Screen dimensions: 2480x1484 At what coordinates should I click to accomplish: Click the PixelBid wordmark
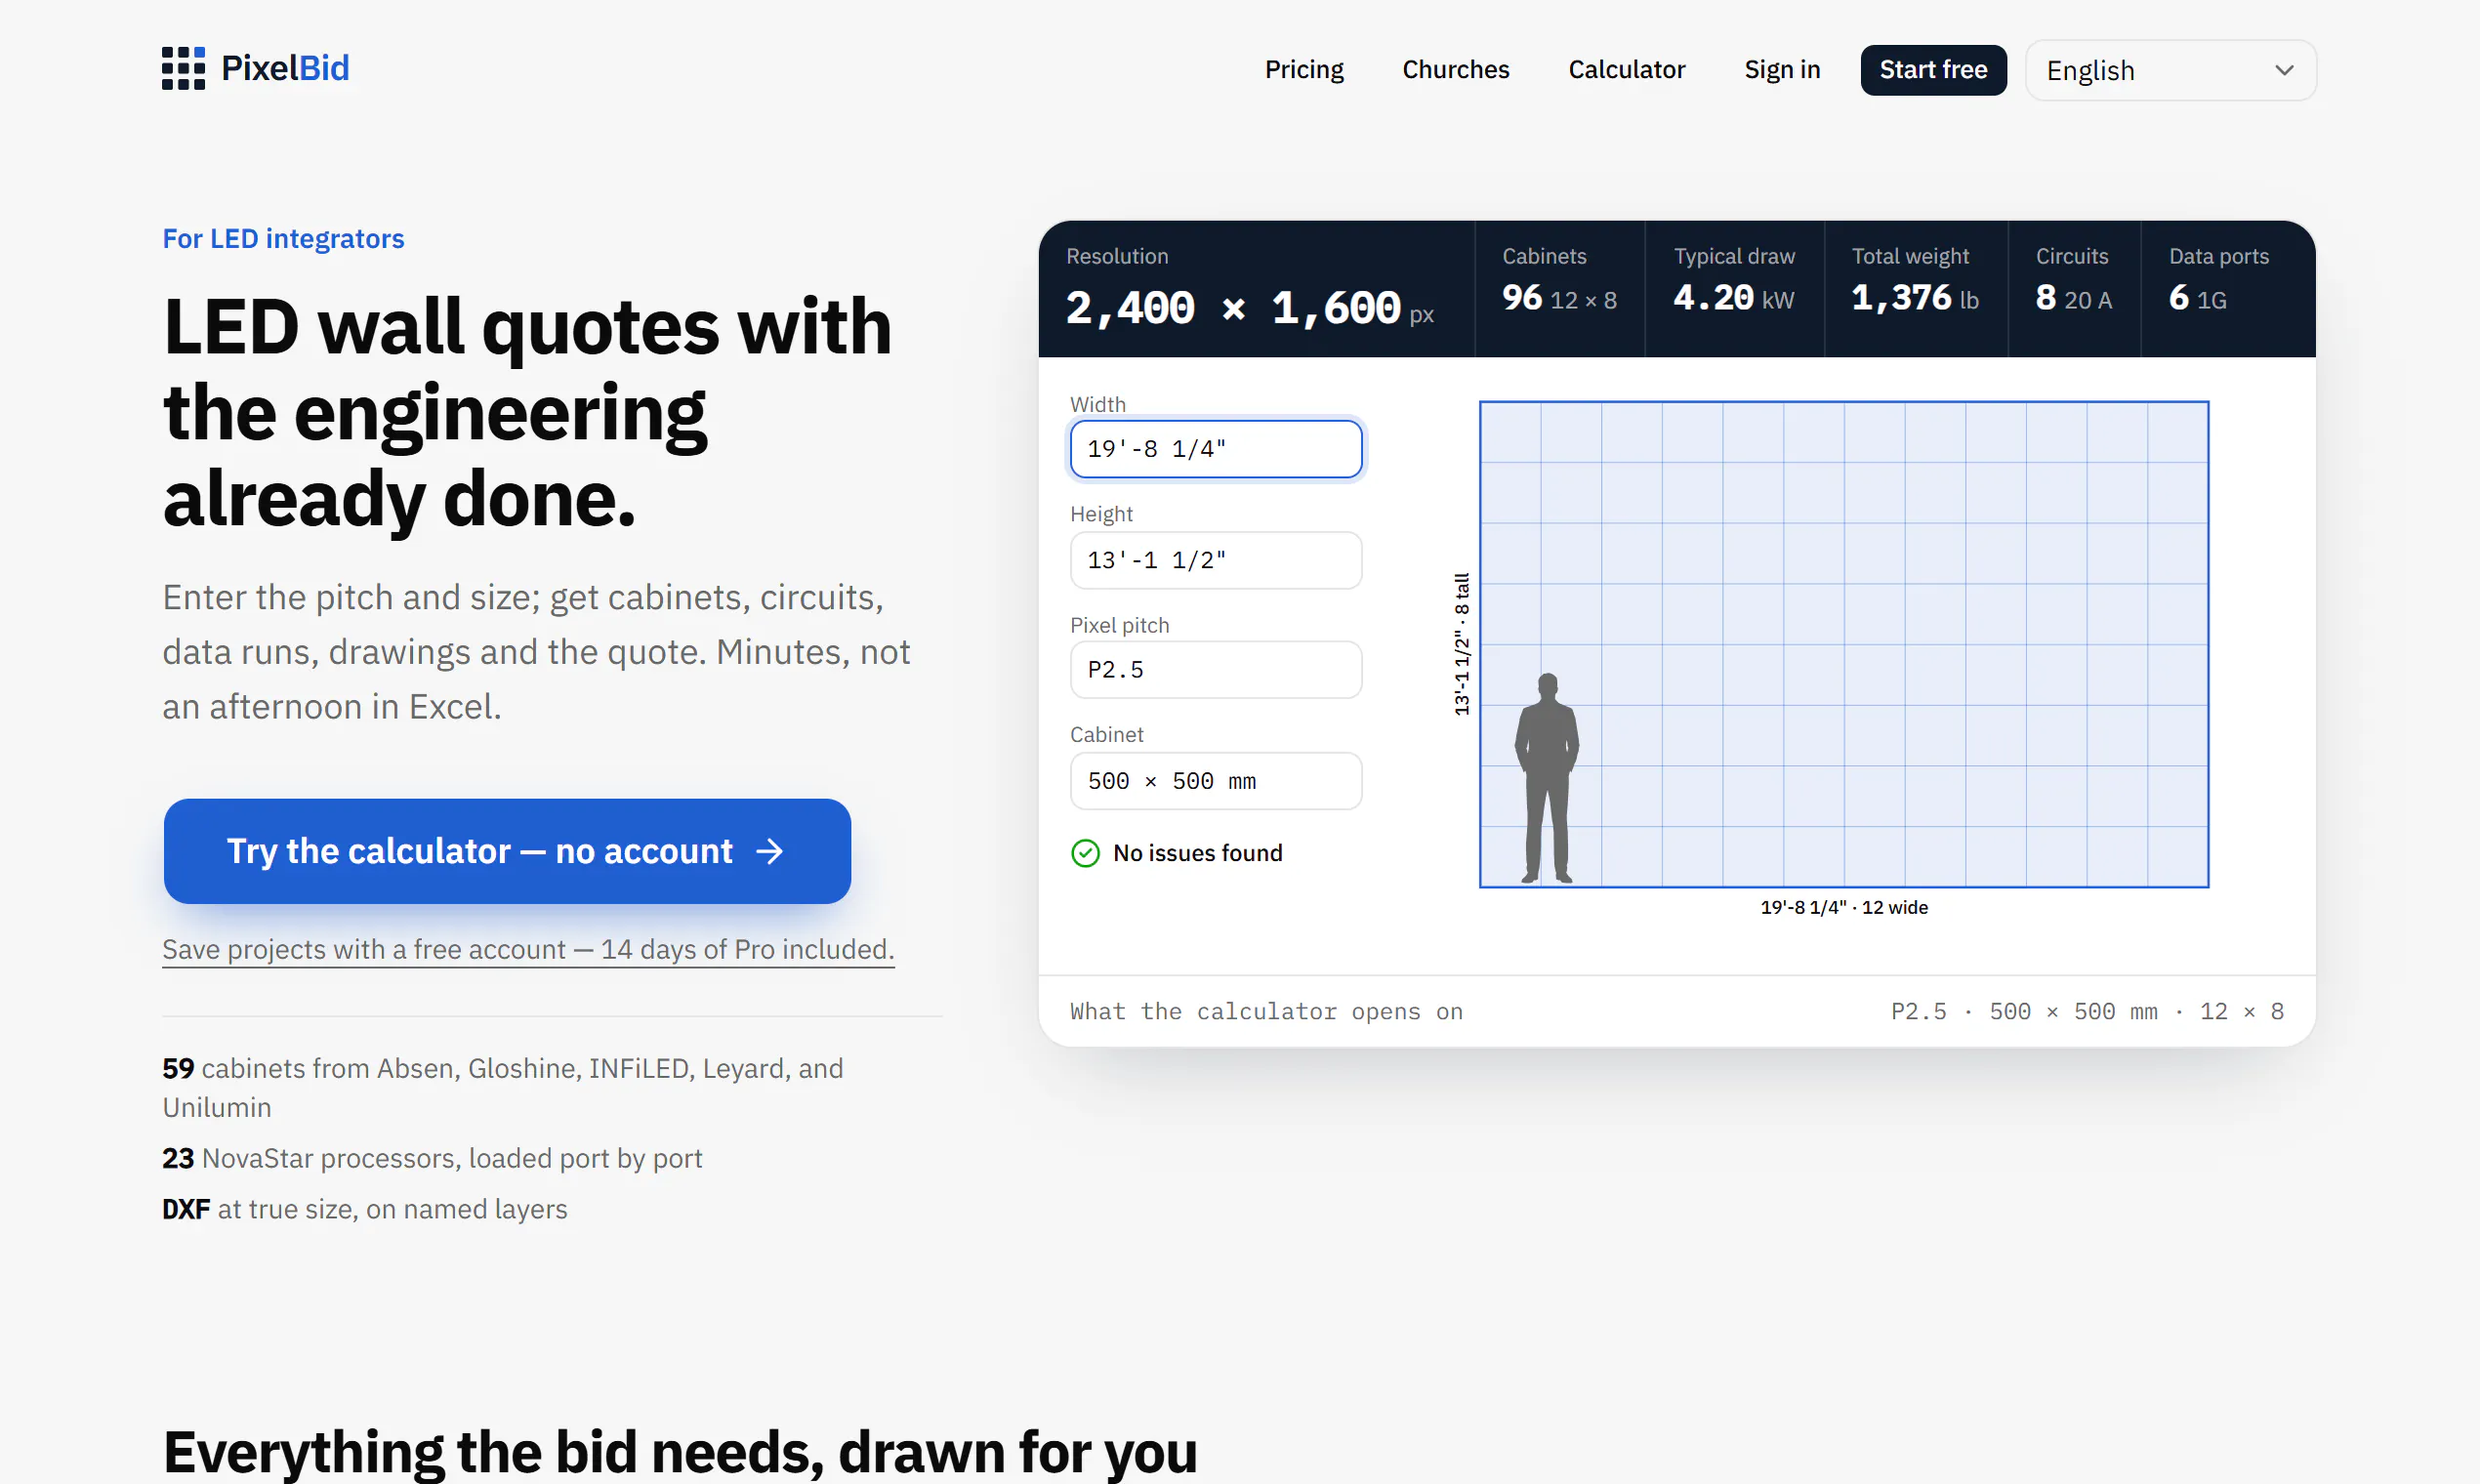(285, 68)
